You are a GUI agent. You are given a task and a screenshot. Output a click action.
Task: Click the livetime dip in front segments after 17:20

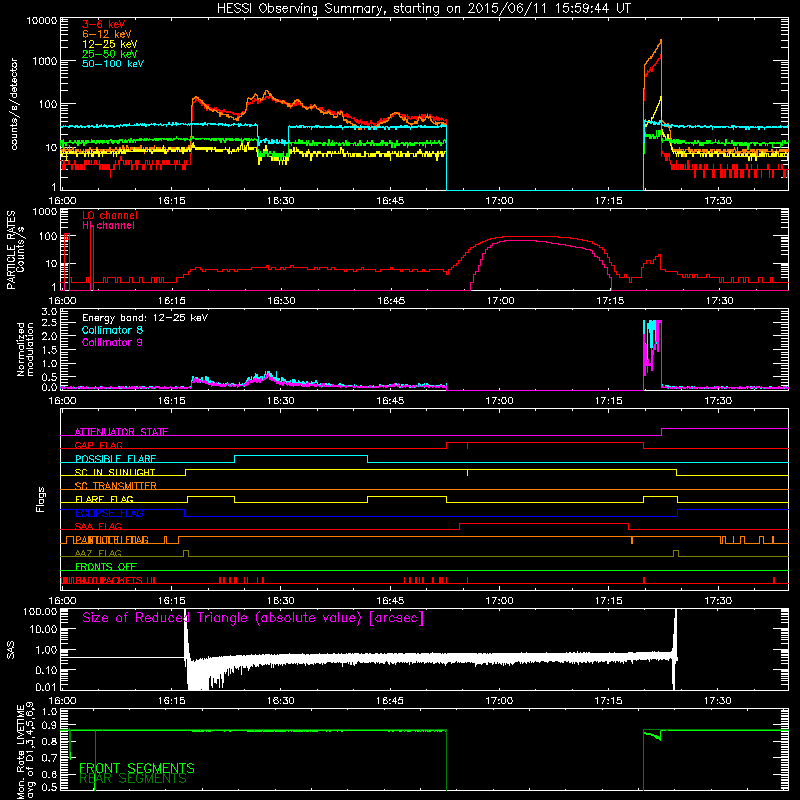(x=653, y=736)
